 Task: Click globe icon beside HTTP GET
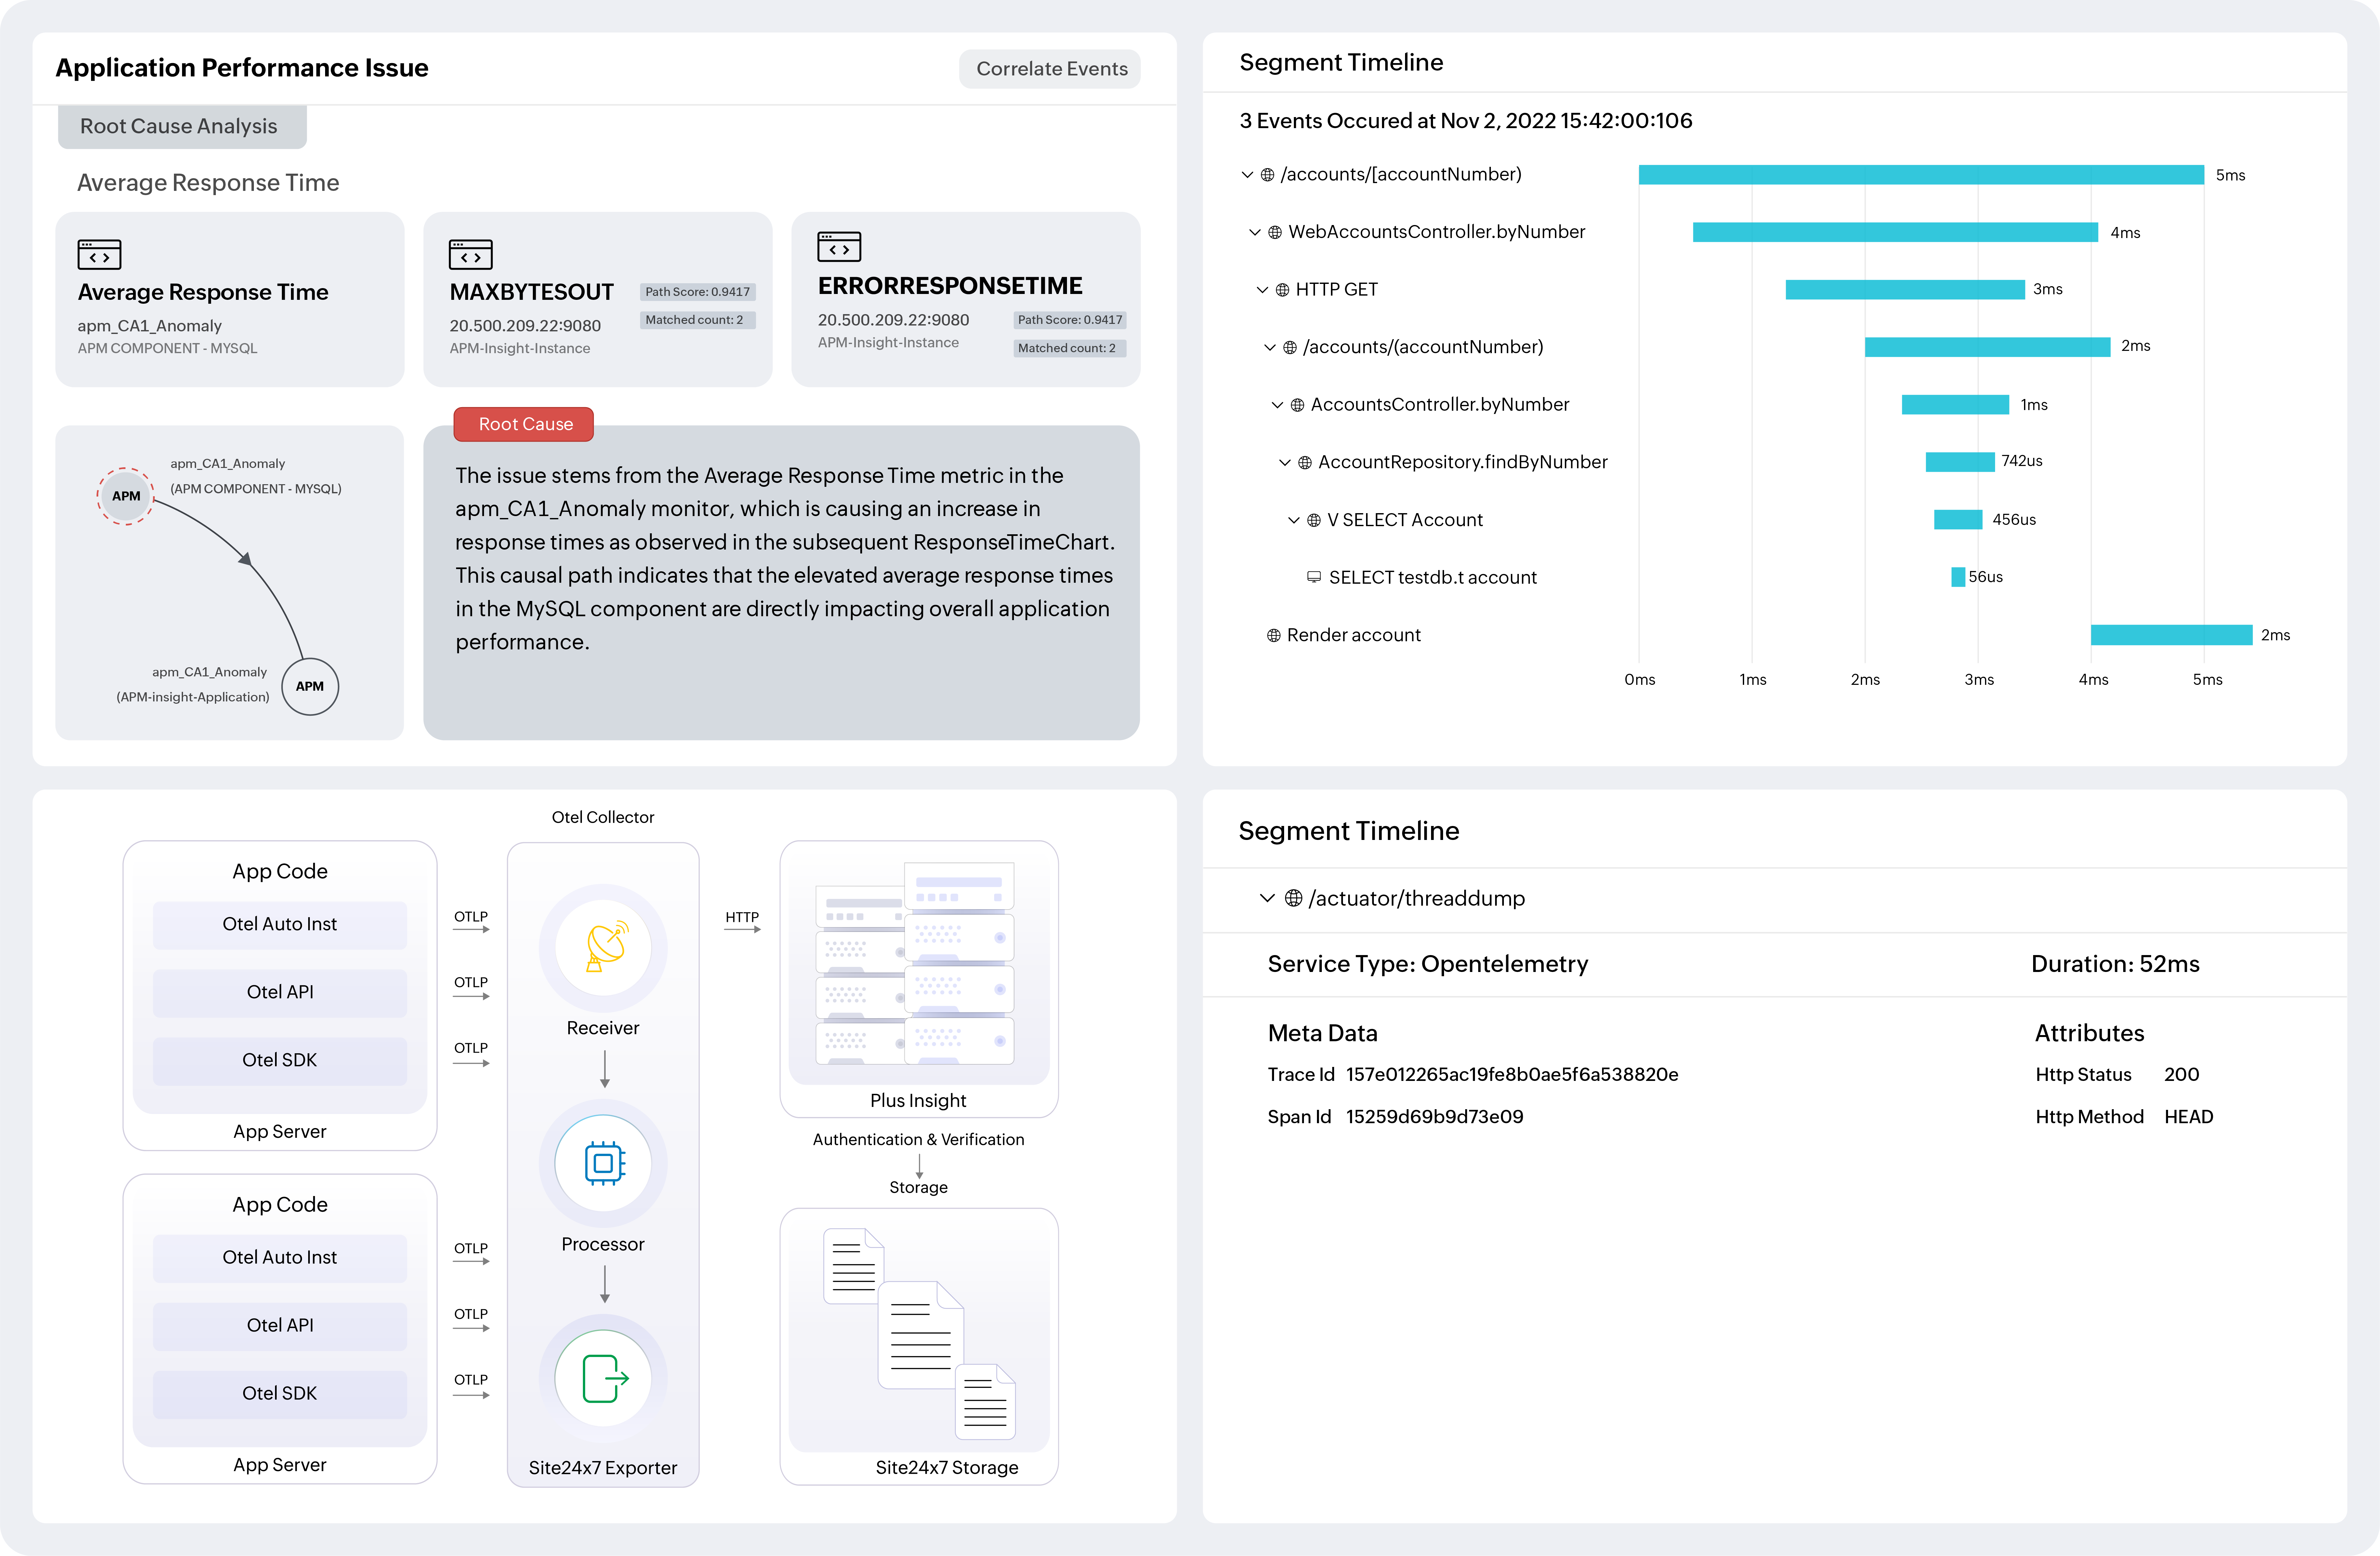pyautogui.click(x=1282, y=290)
